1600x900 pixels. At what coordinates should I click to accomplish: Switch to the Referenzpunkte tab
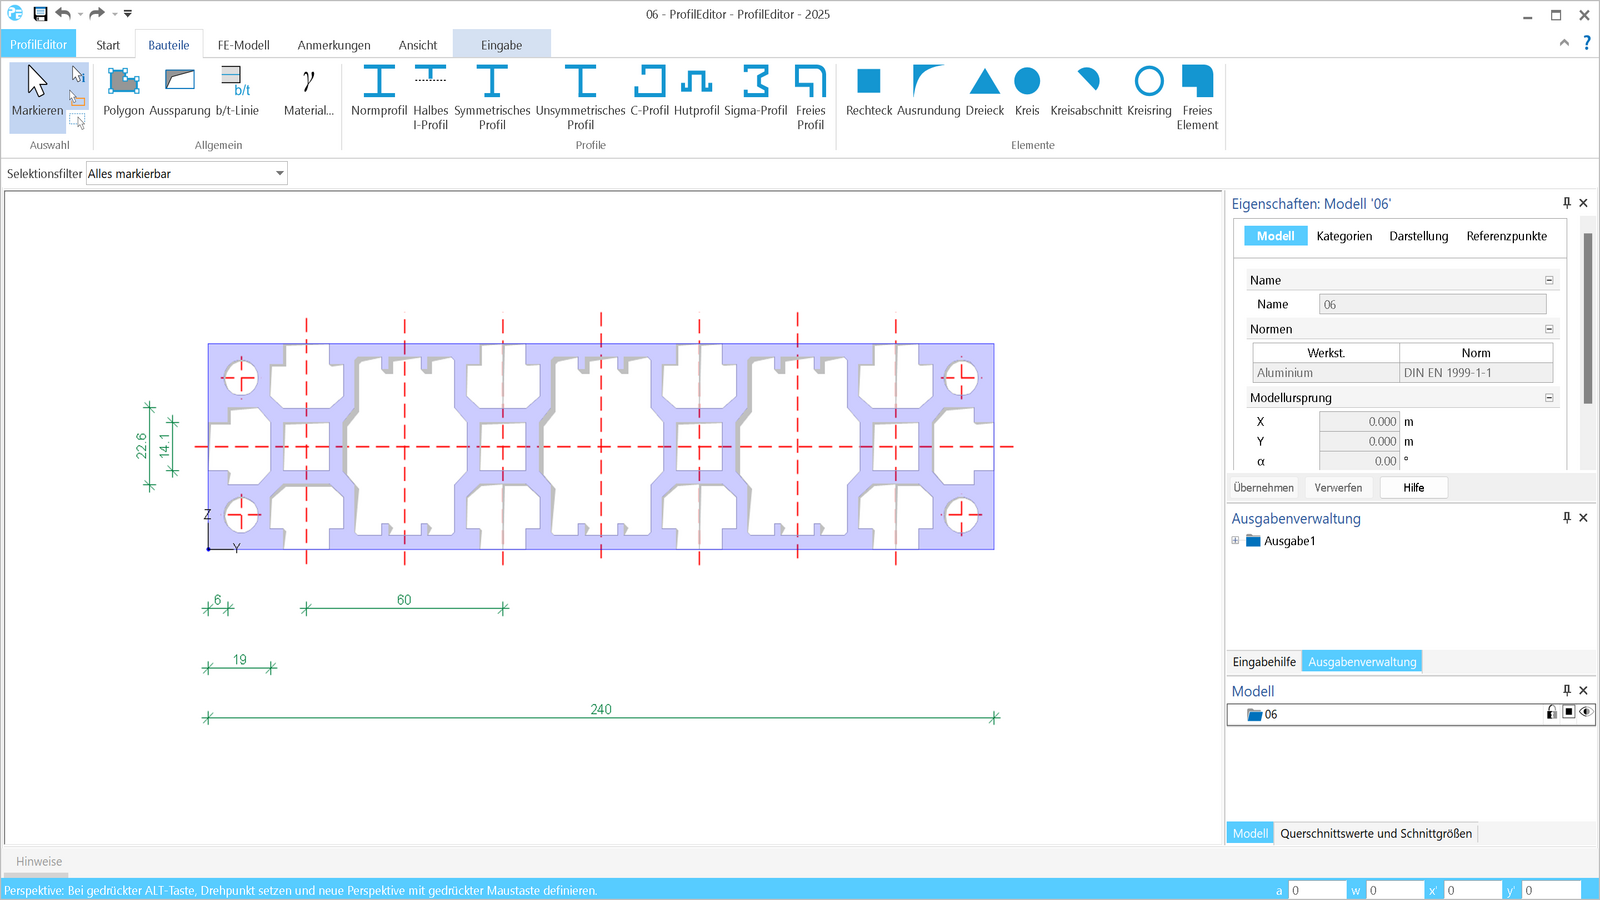[1506, 236]
